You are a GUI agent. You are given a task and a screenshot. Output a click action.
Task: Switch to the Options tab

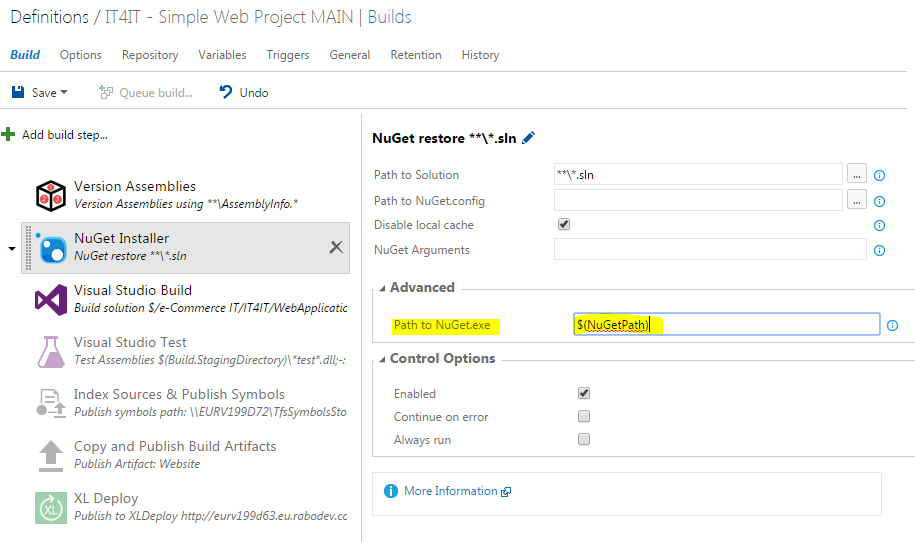click(81, 55)
